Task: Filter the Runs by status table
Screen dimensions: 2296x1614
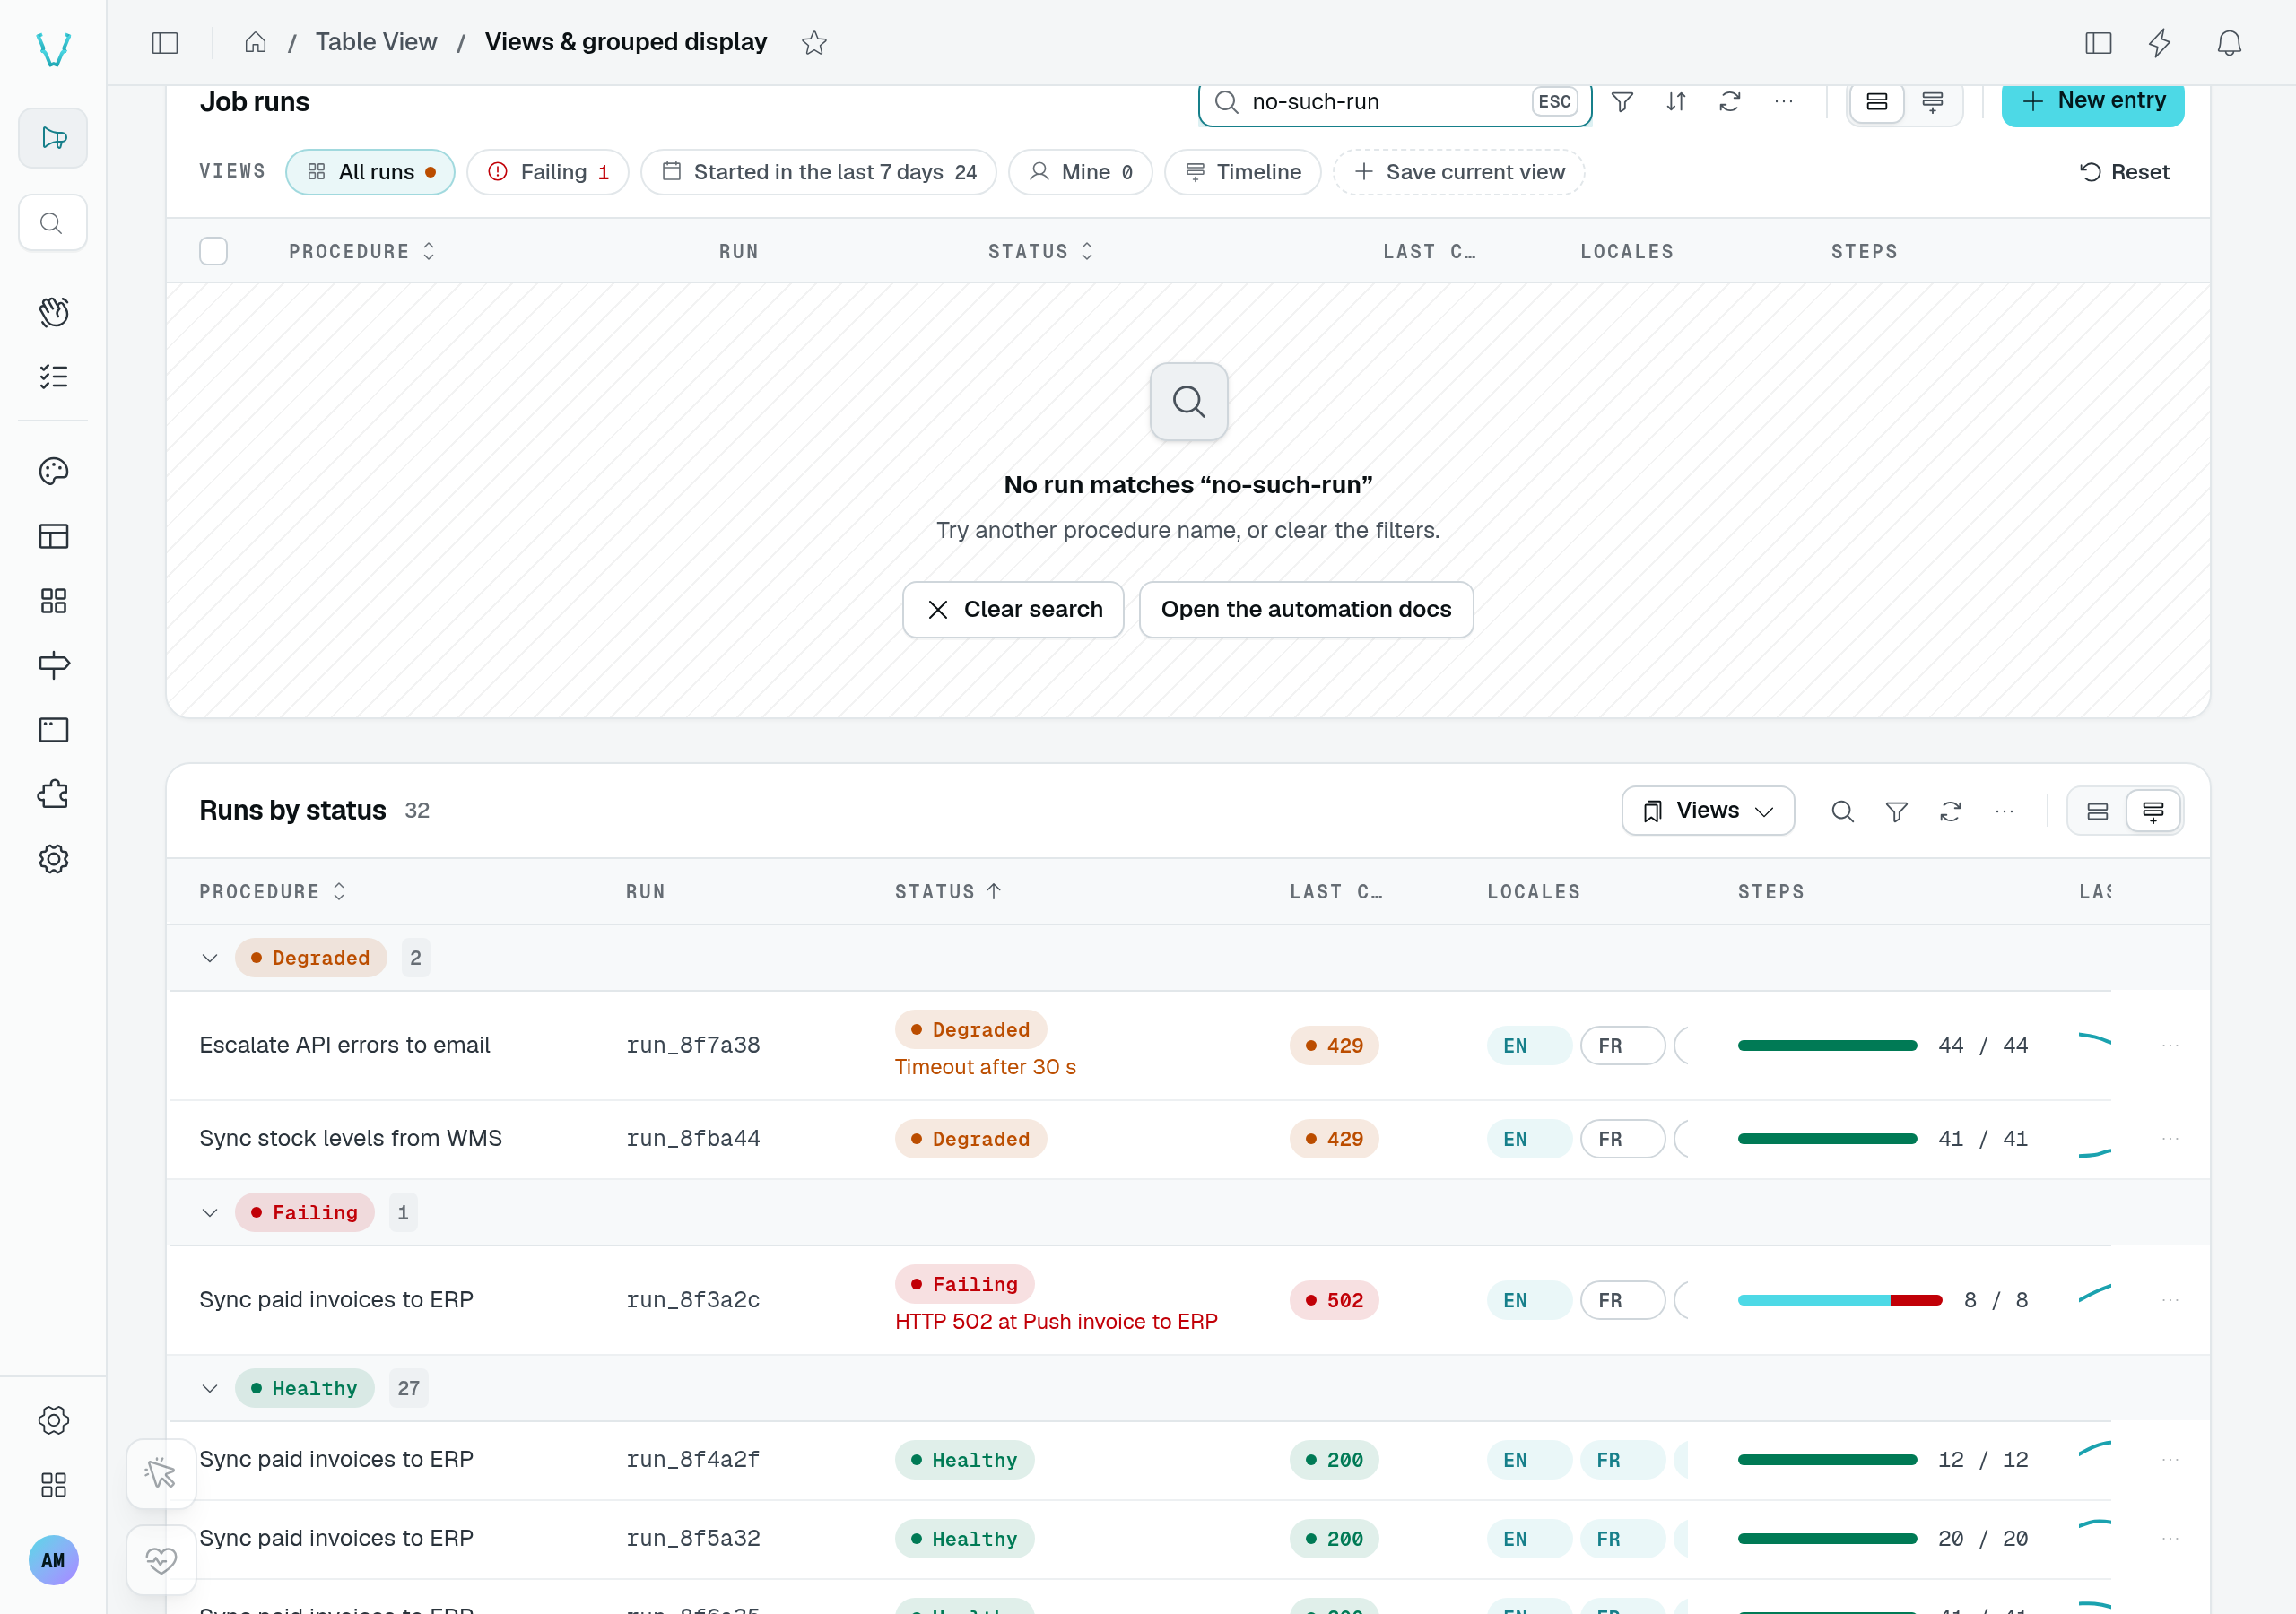Action: pyautogui.click(x=1896, y=811)
